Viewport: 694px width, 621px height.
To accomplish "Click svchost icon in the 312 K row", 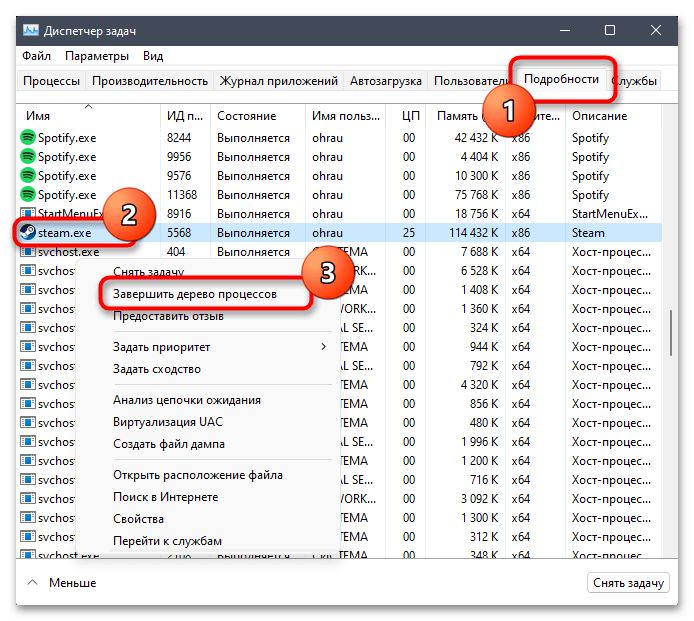I will 27,536.
